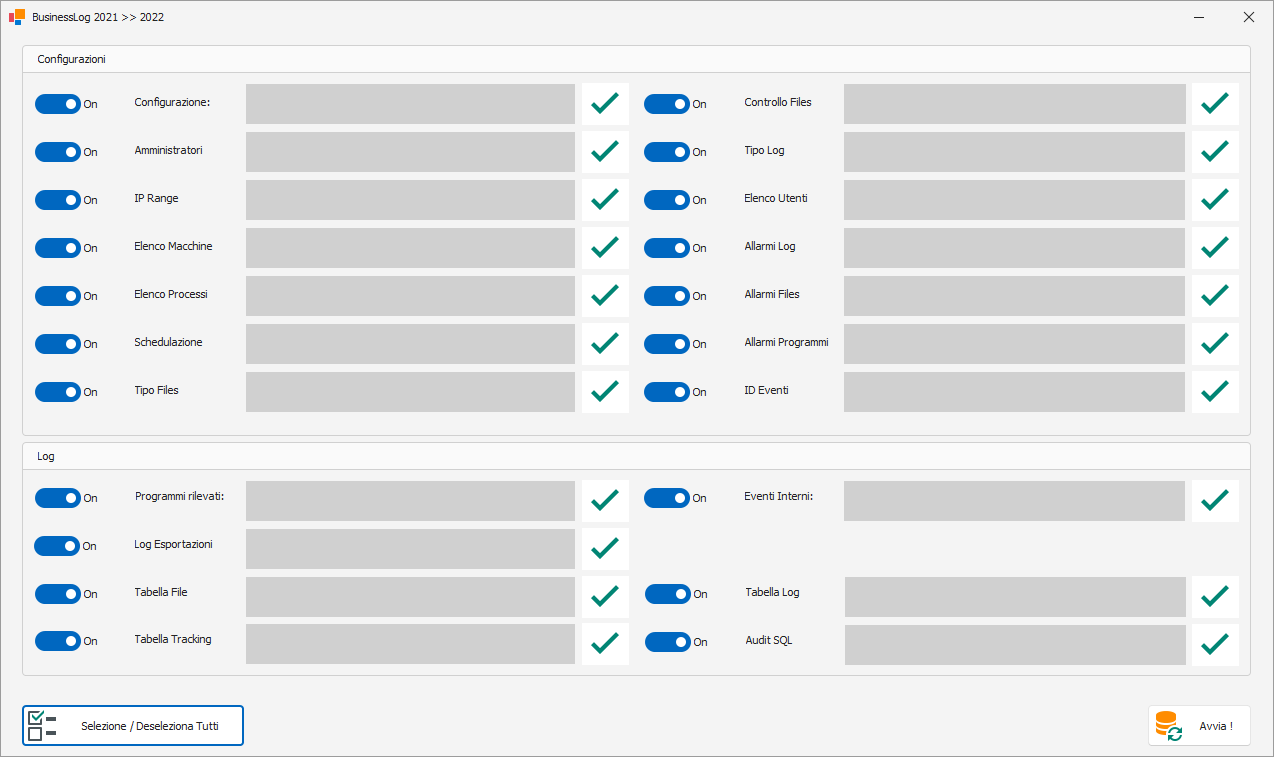Click the checkmark icon for Elenco Utenti
Image resolution: width=1274 pixels, height=757 pixels.
[1215, 199]
